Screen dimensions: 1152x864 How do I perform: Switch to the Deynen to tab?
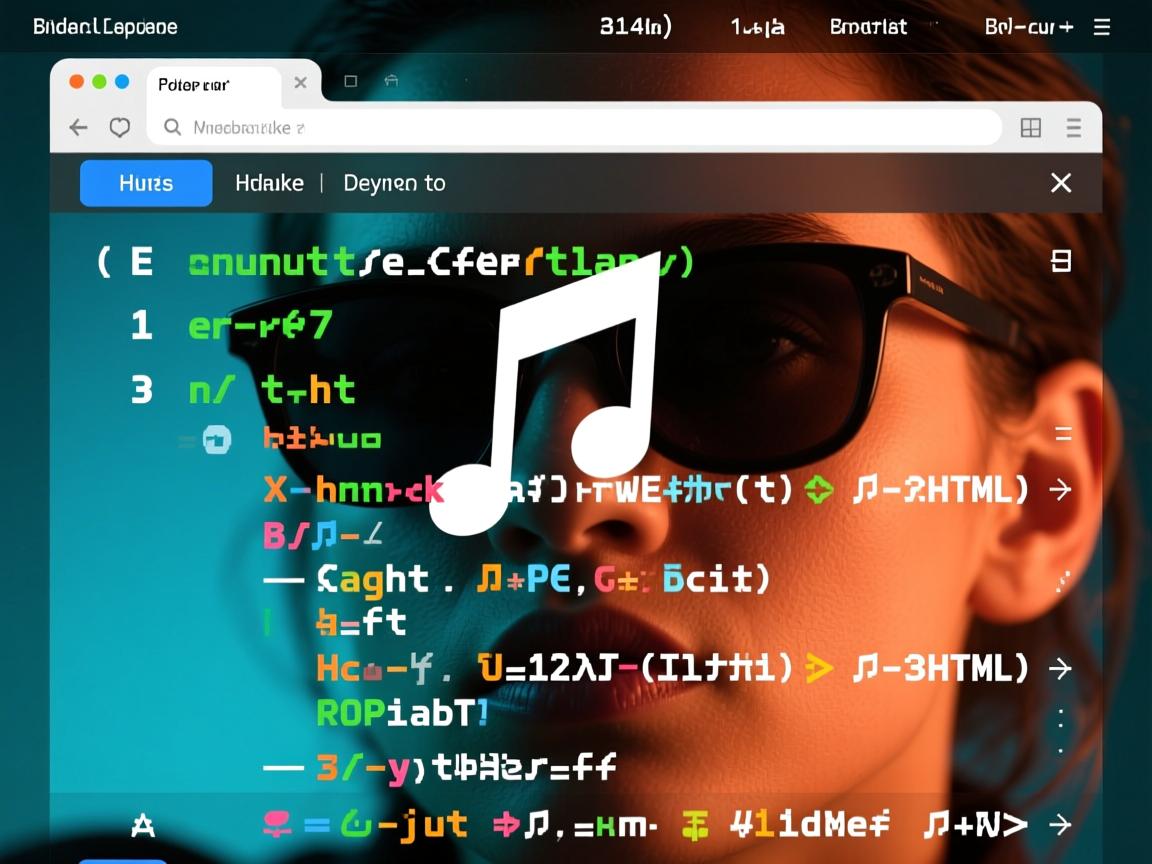pyautogui.click(x=394, y=183)
